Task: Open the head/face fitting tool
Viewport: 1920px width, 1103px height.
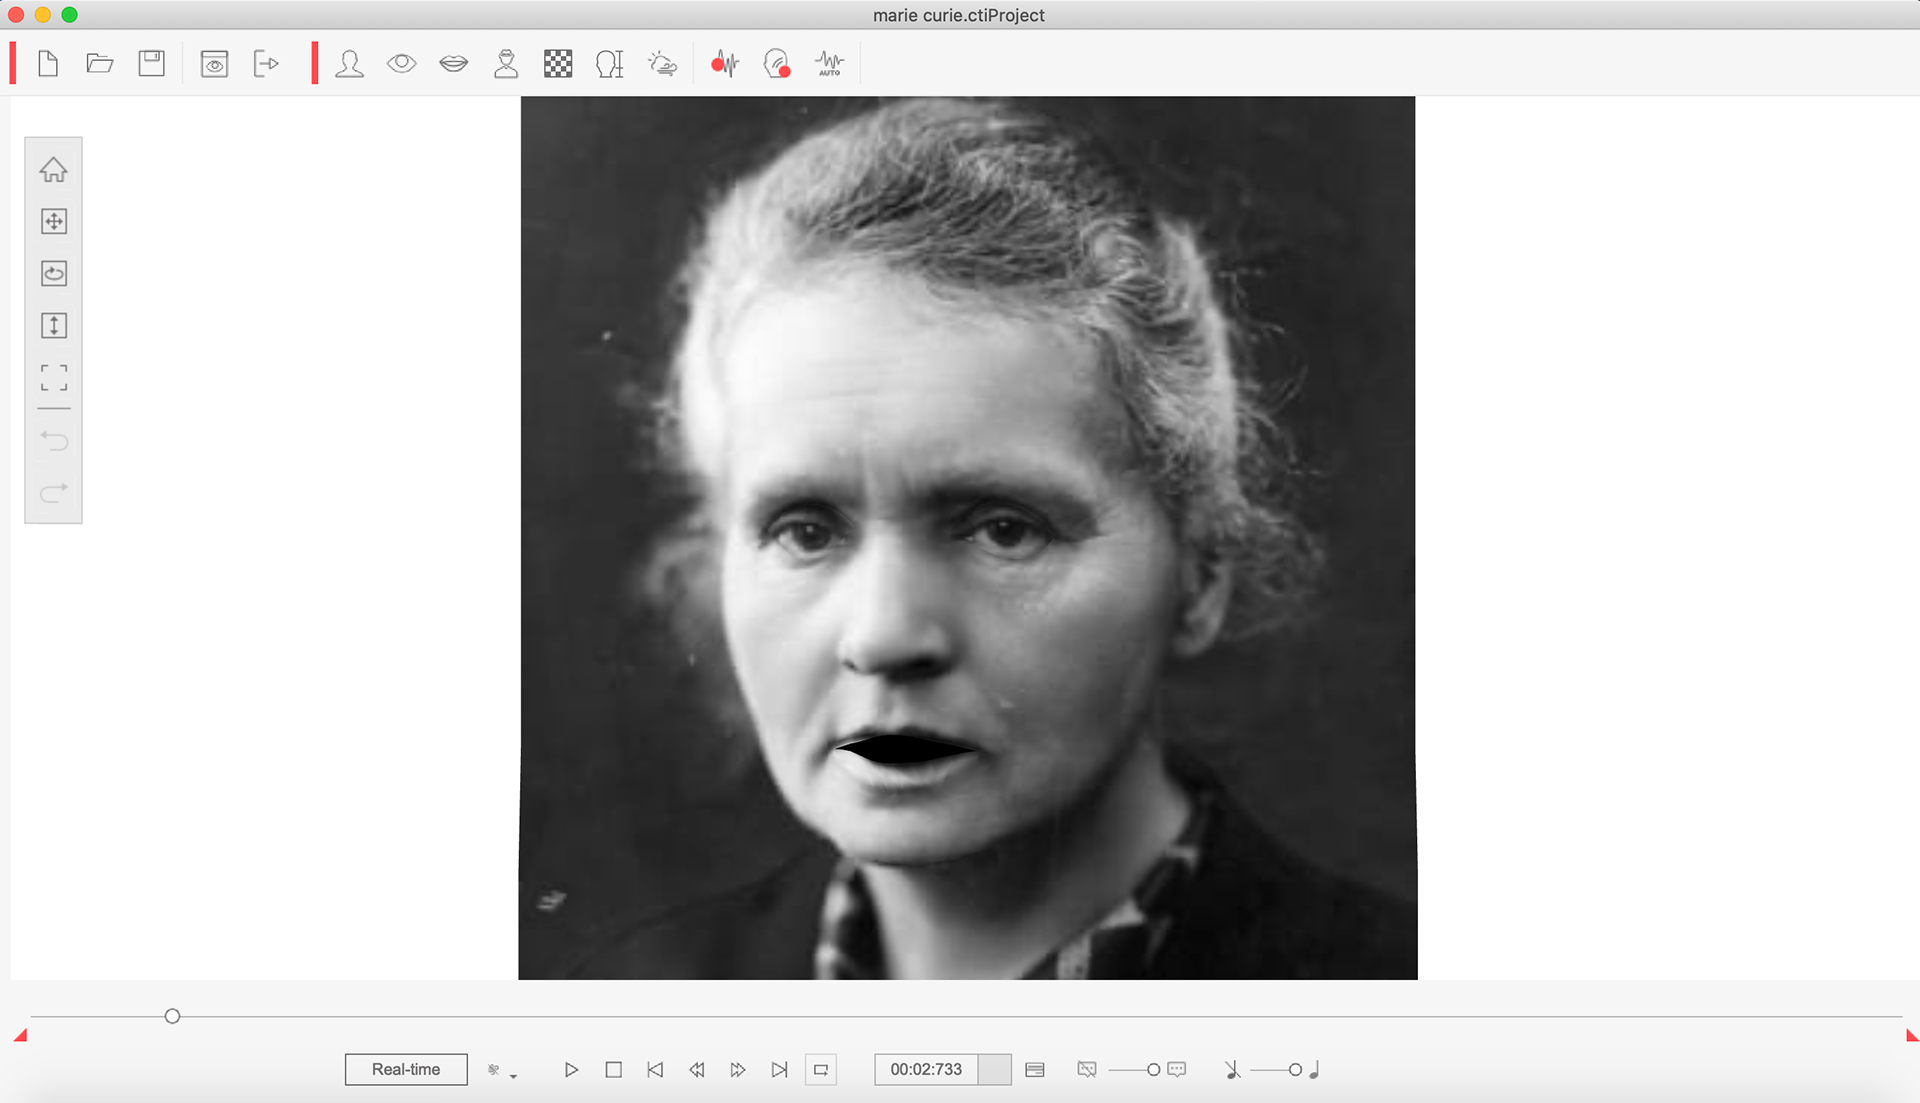Action: [x=349, y=64]
